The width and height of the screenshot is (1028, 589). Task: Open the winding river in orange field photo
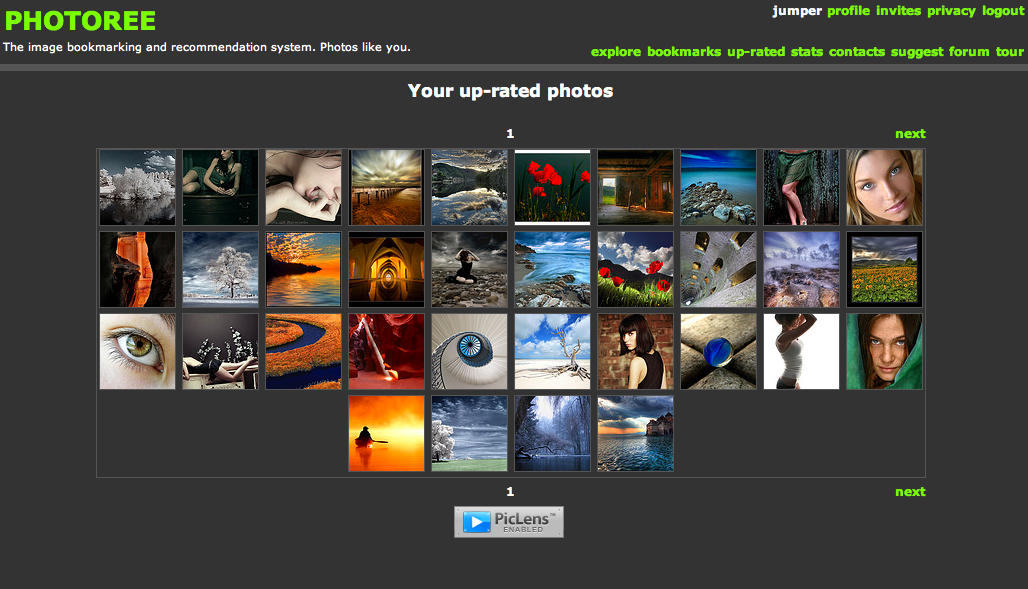tap(304, 352)
